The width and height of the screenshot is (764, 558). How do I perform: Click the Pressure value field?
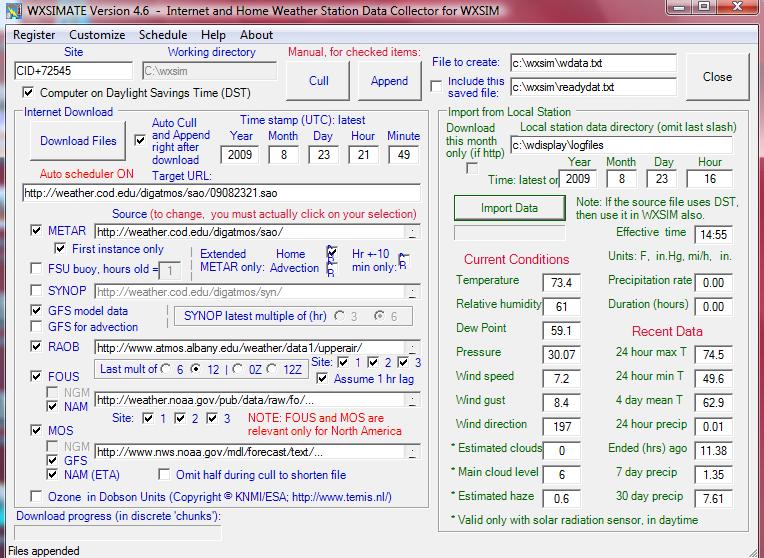click(561, 354)
